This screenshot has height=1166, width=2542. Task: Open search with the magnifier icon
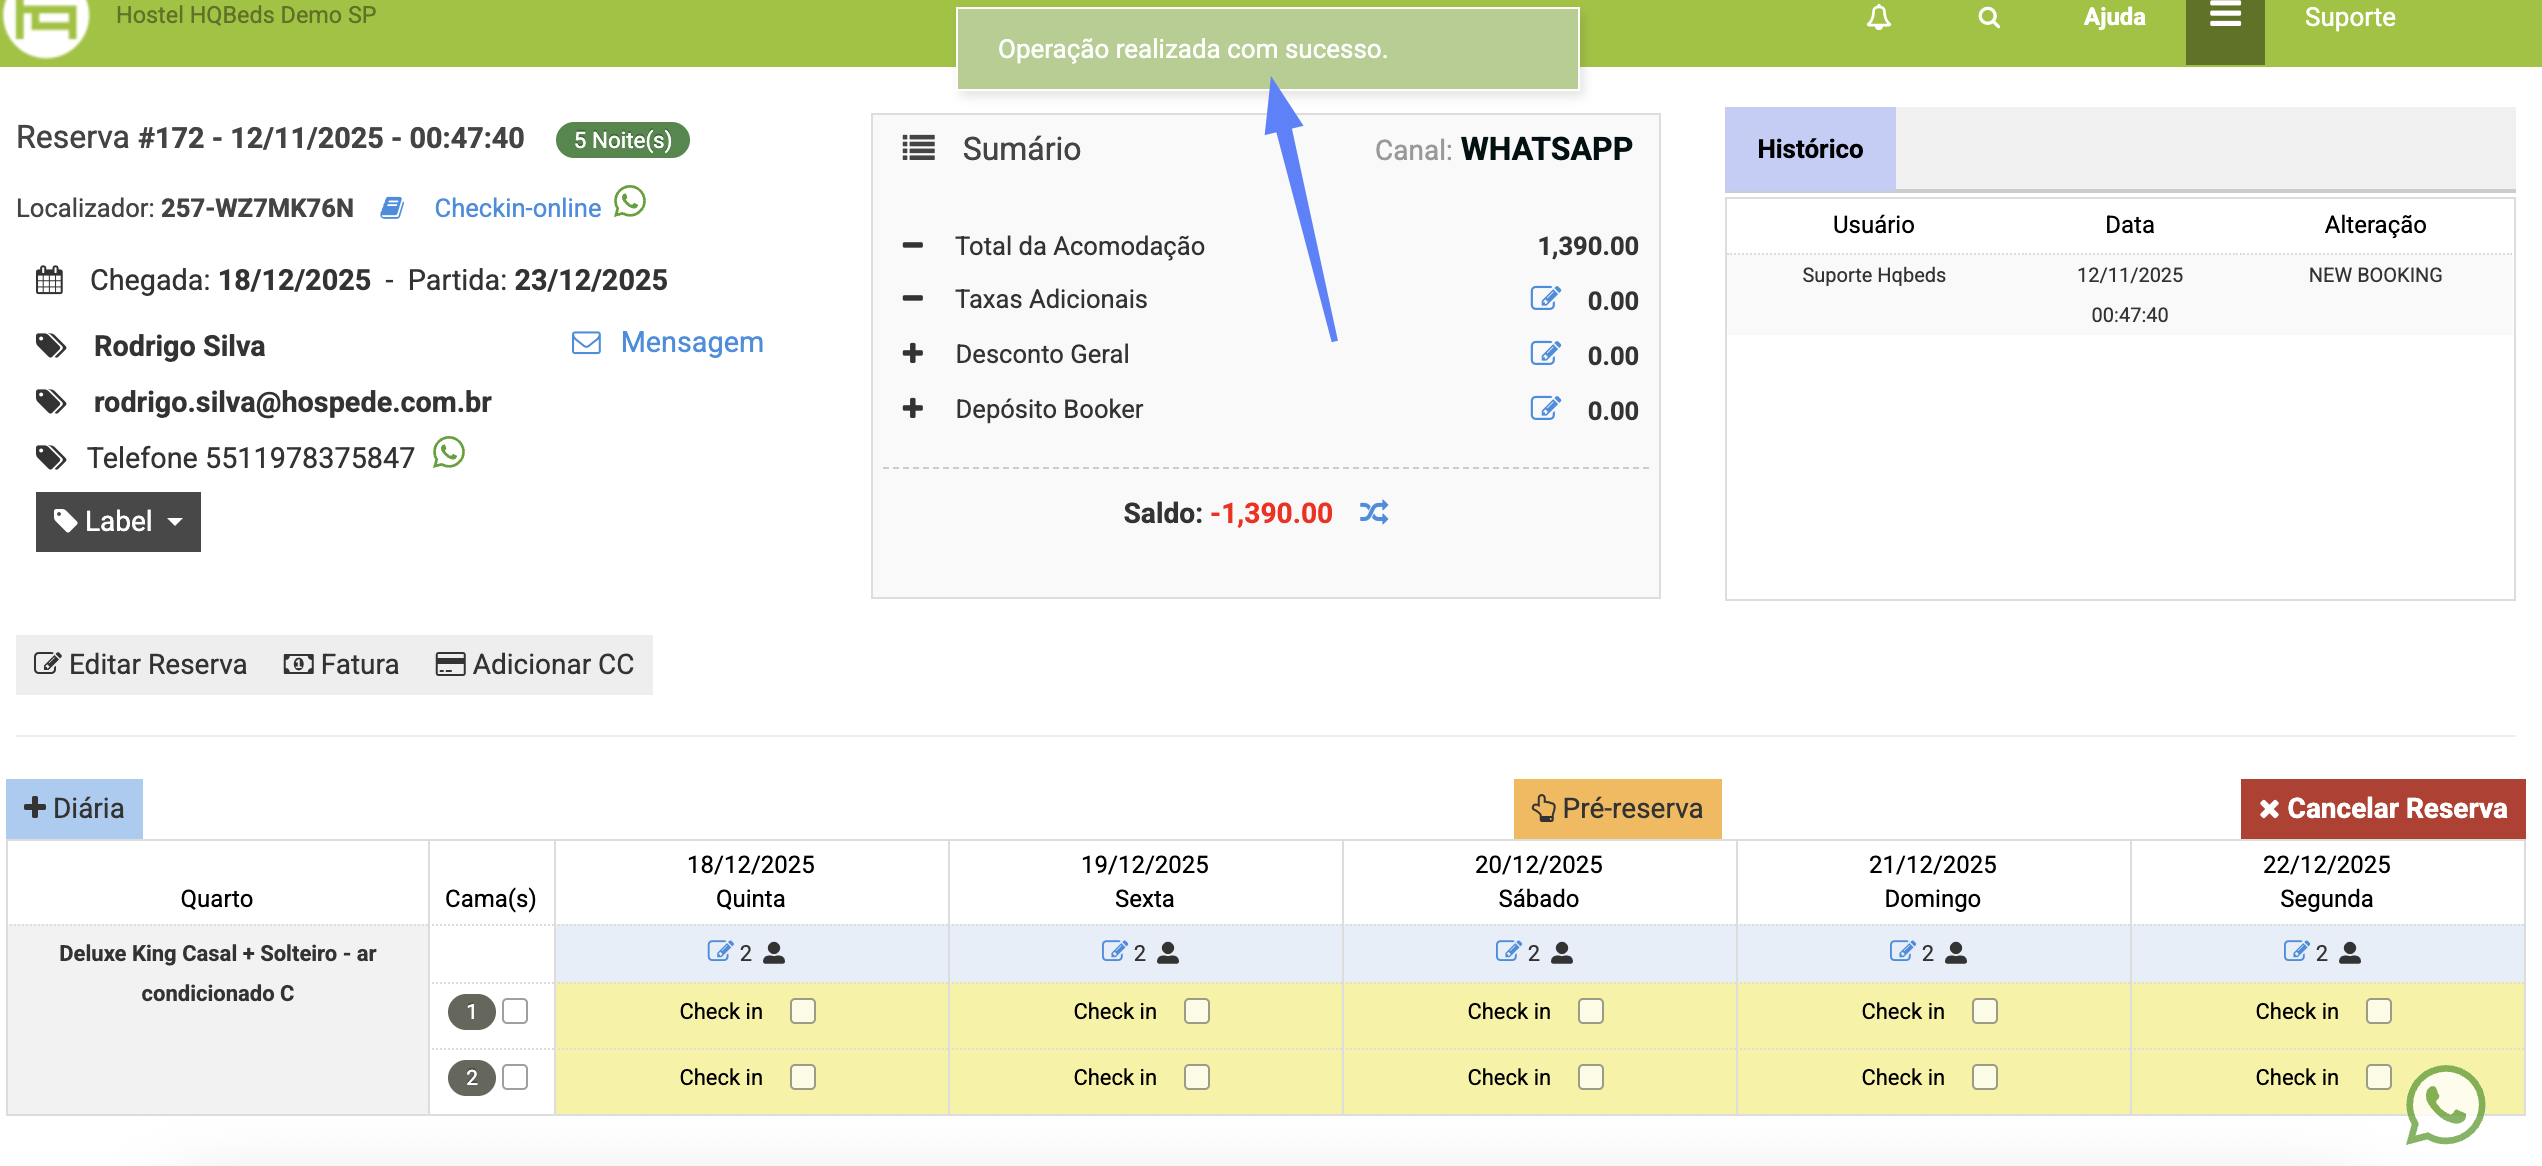[1988, 18]
